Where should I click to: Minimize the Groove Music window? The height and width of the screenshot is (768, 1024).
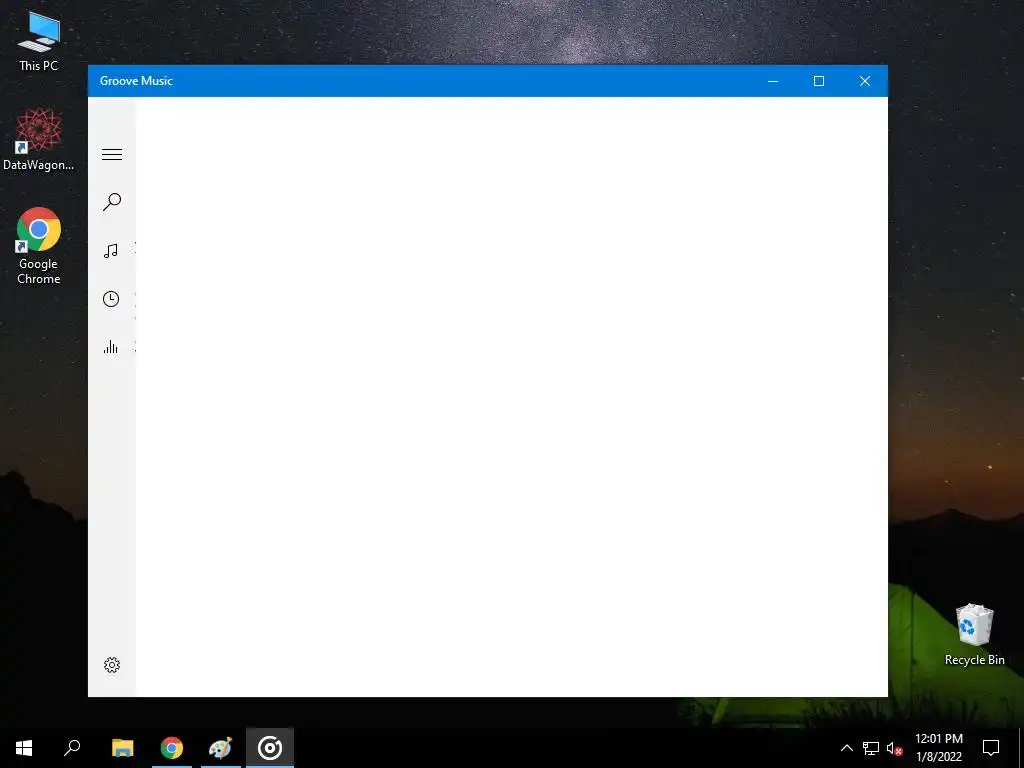click(773, 81)
